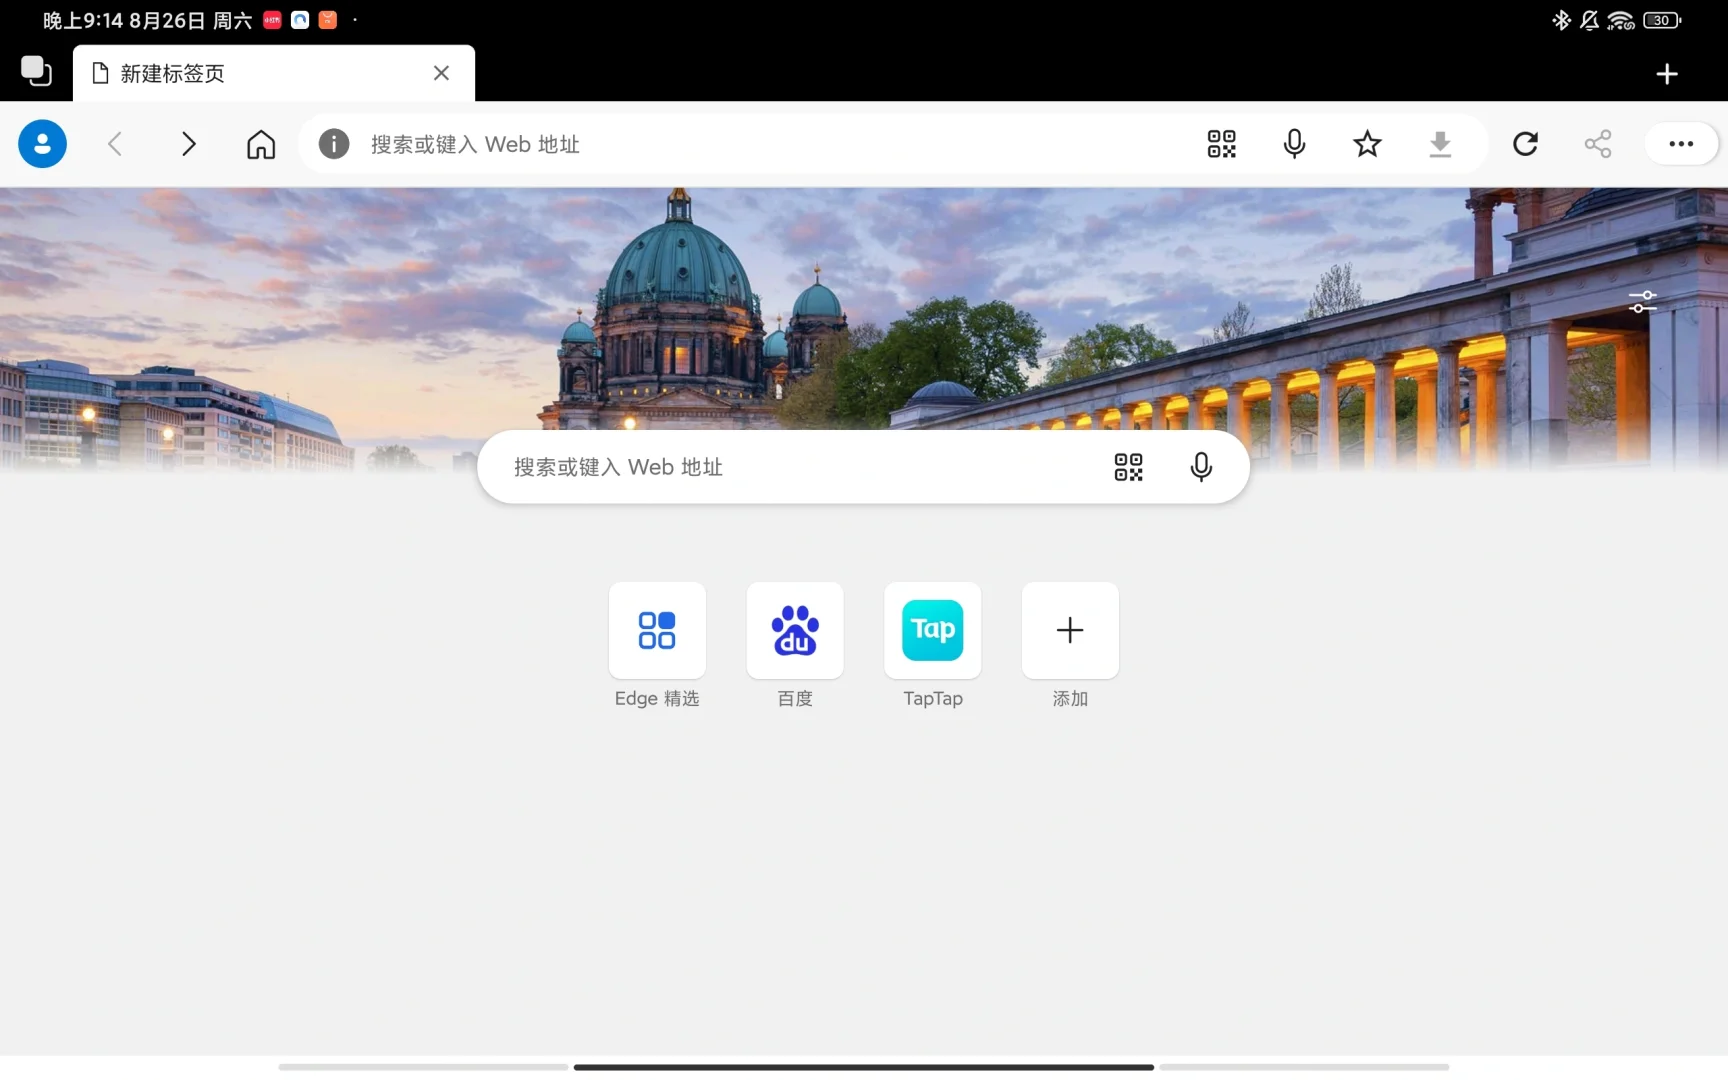The width and height of the screenshot is (1728, 1080).
Task: Go to the home page
Action: pos(261,144)
